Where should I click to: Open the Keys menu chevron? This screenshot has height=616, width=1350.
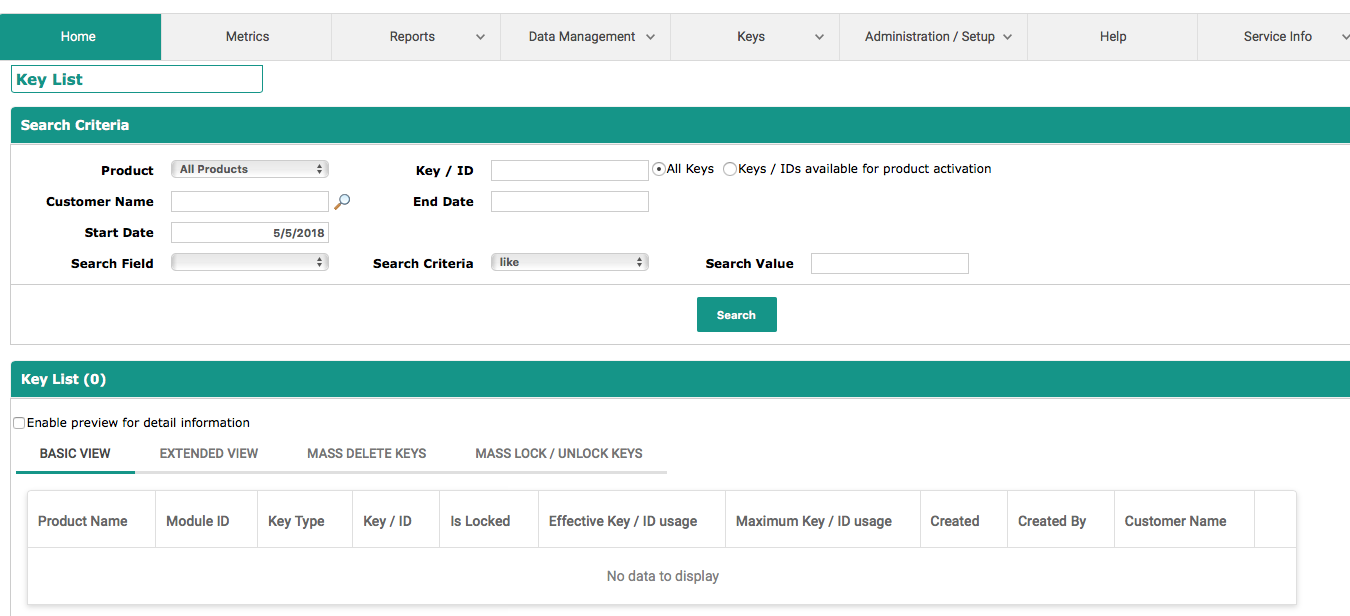tap(819, 37)
